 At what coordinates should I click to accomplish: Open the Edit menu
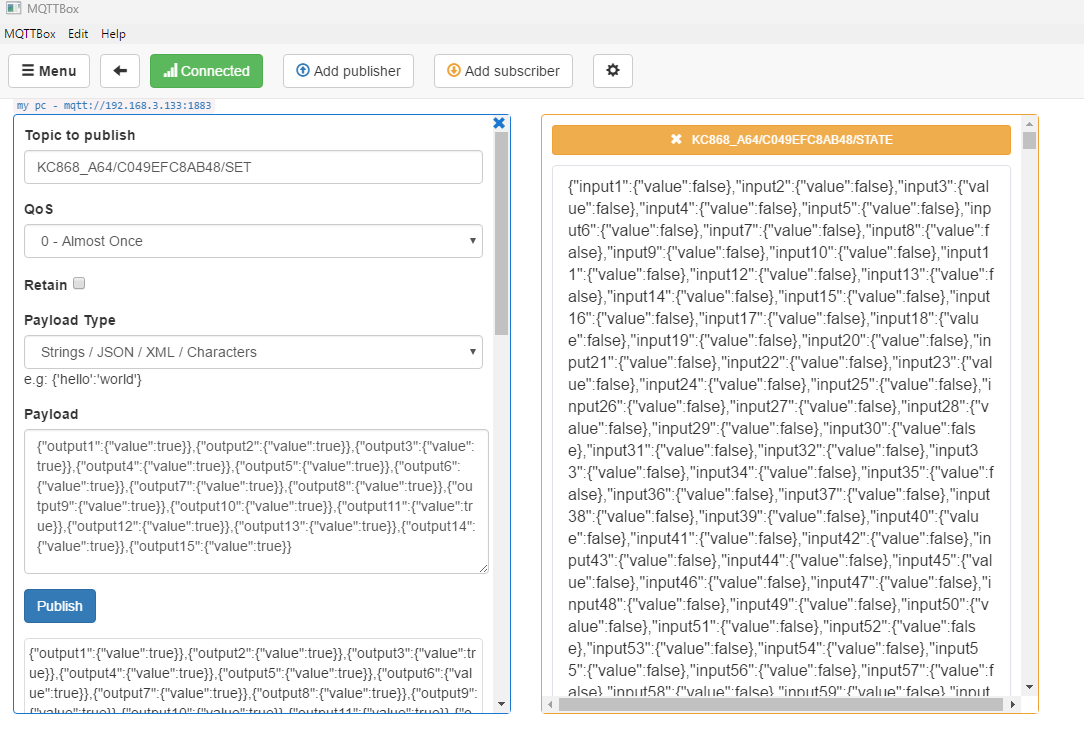78,33
